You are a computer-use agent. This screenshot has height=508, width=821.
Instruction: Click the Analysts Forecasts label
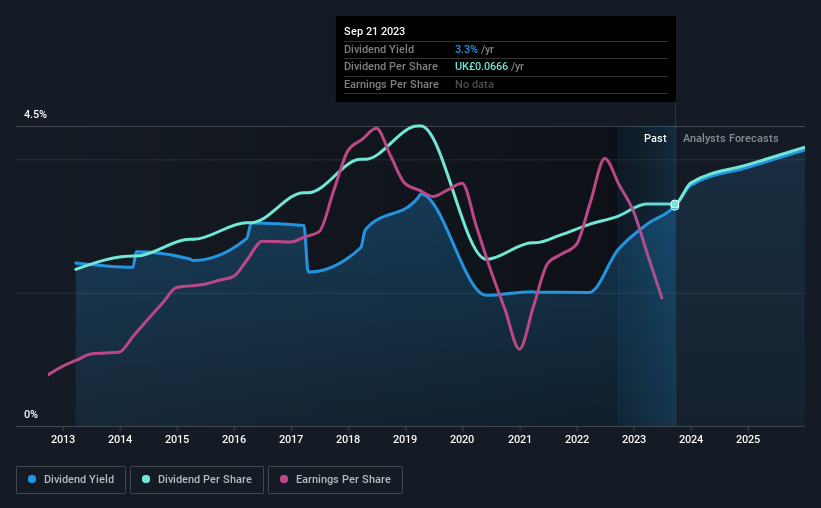(x=730, y=138)
